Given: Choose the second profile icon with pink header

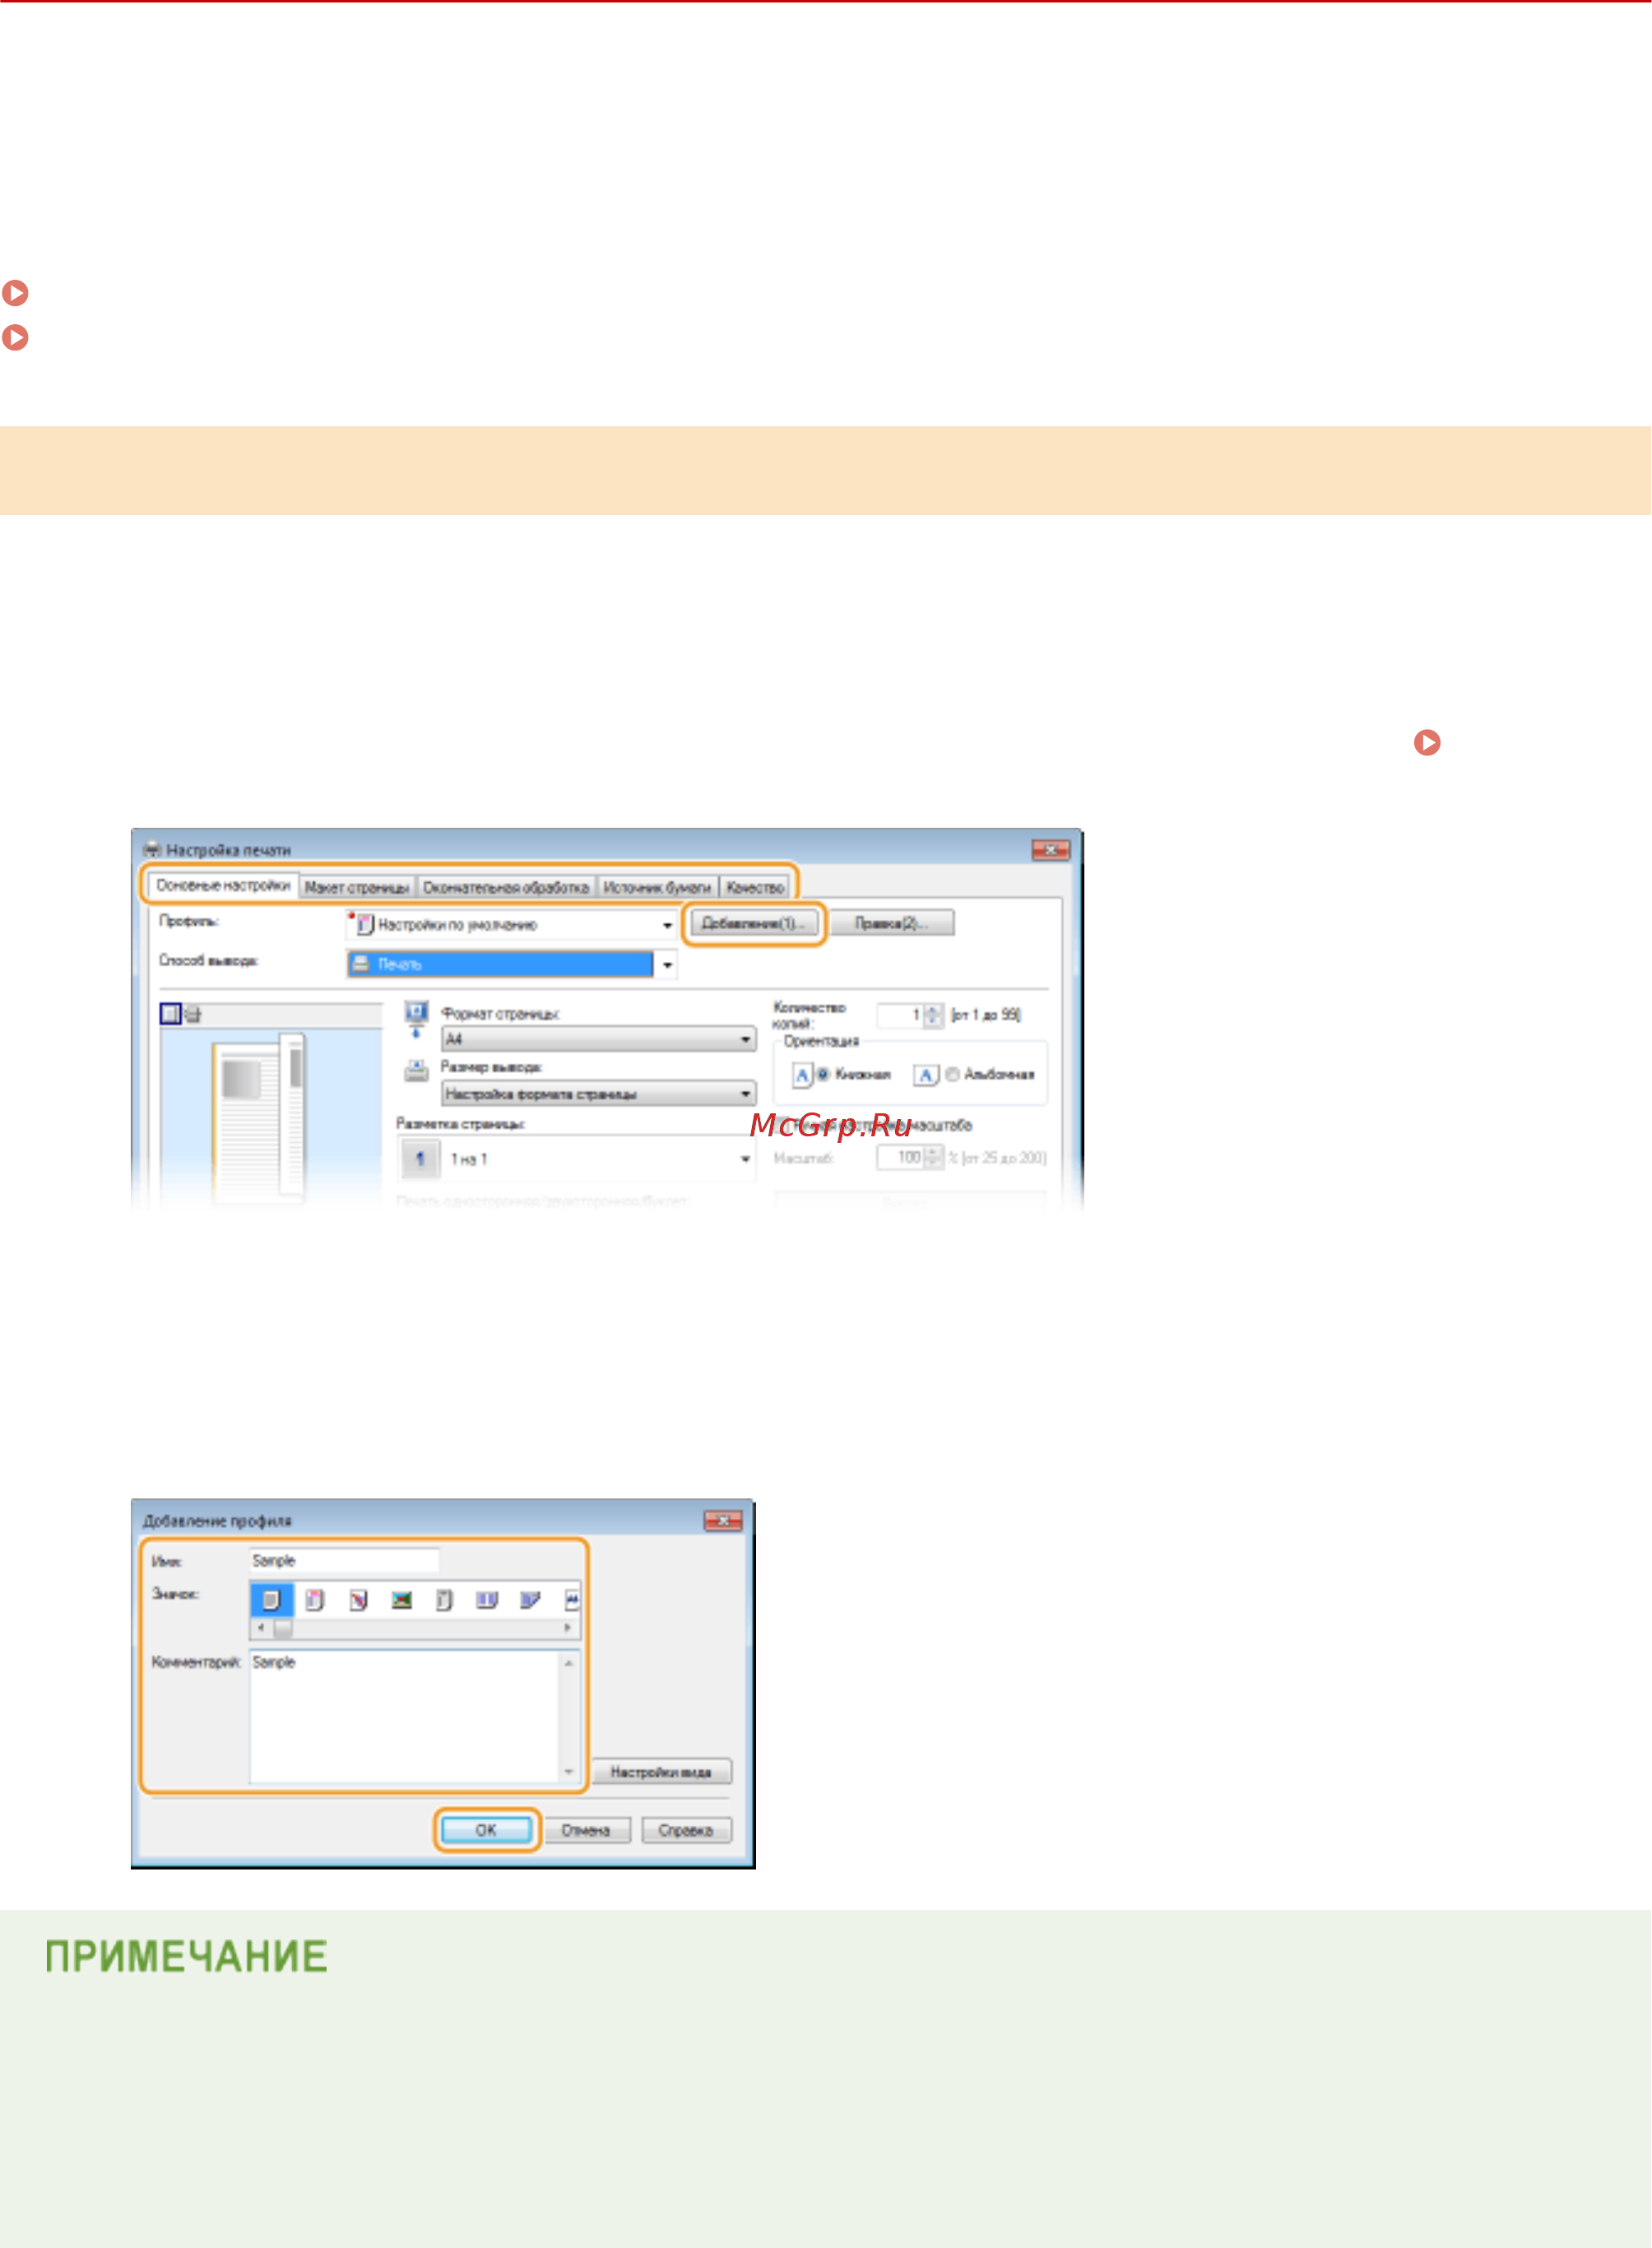Looking at the screenshot, I should click(314, 1601).
